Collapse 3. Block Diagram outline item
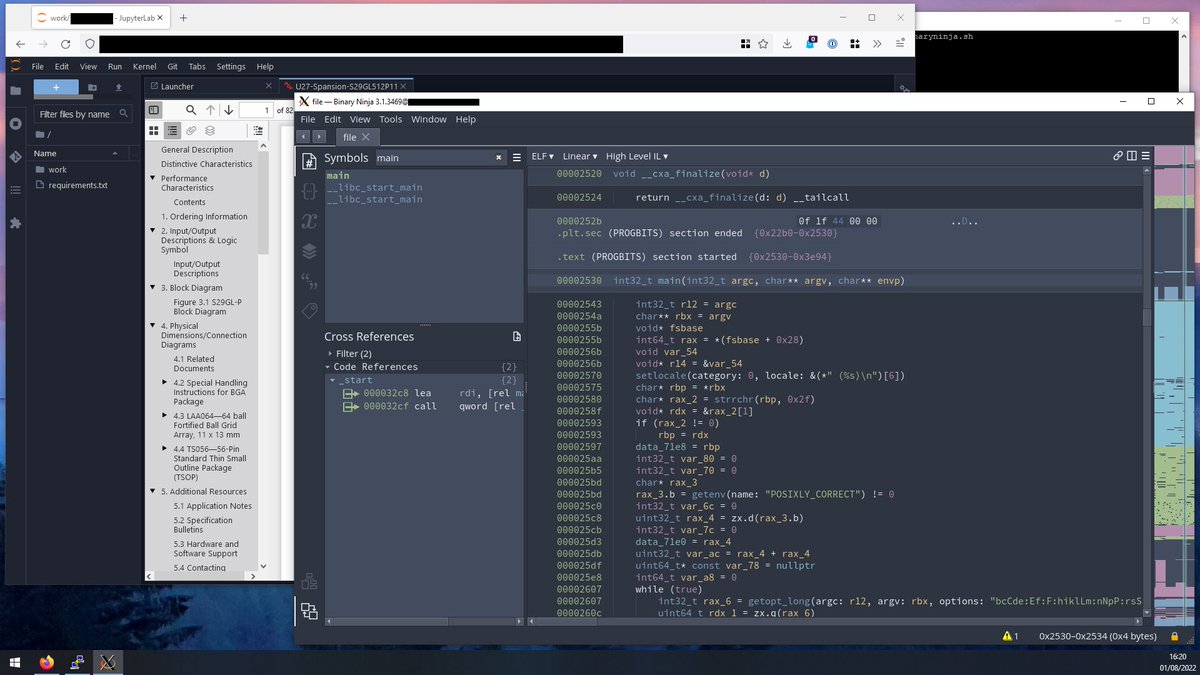Image resolution: width=1200 pixels, height=675 pixels. click(x=152, y=288)
